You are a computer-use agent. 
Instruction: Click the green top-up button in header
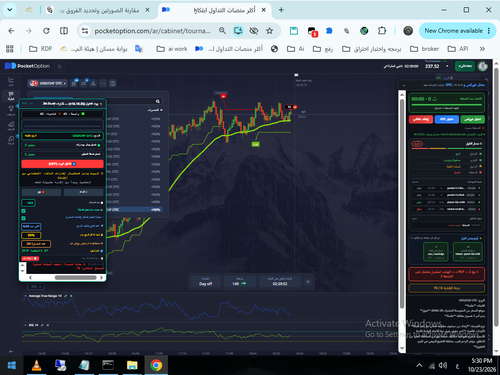(465, 66)
